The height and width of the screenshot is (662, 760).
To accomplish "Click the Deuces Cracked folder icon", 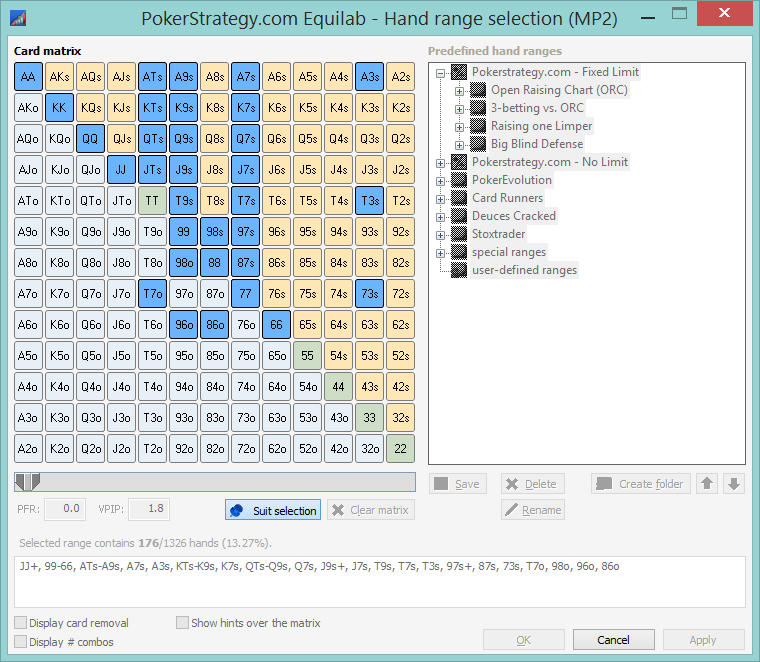I will (x=459, y=216).
